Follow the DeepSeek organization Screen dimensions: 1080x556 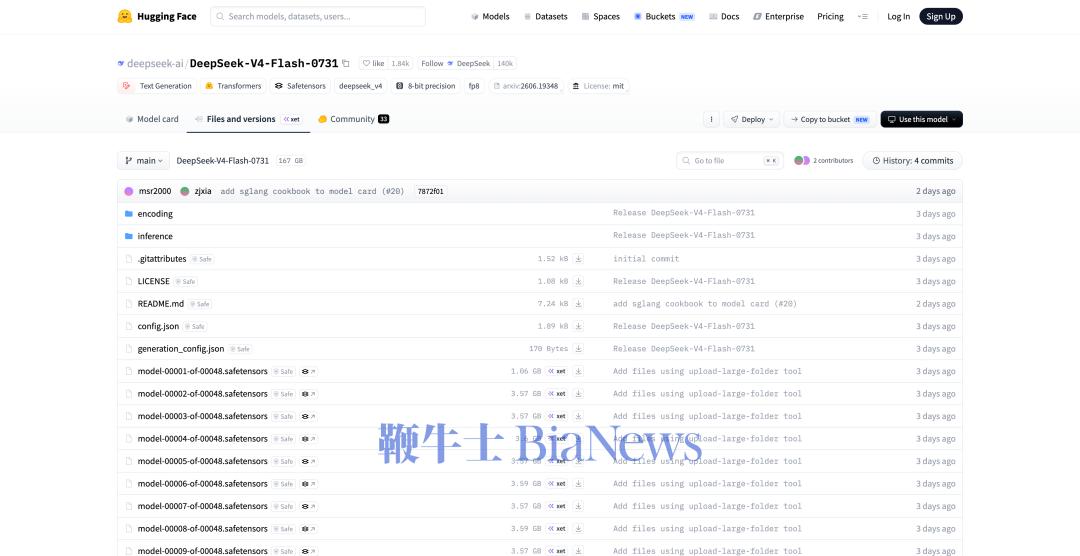tap(455, 63)
